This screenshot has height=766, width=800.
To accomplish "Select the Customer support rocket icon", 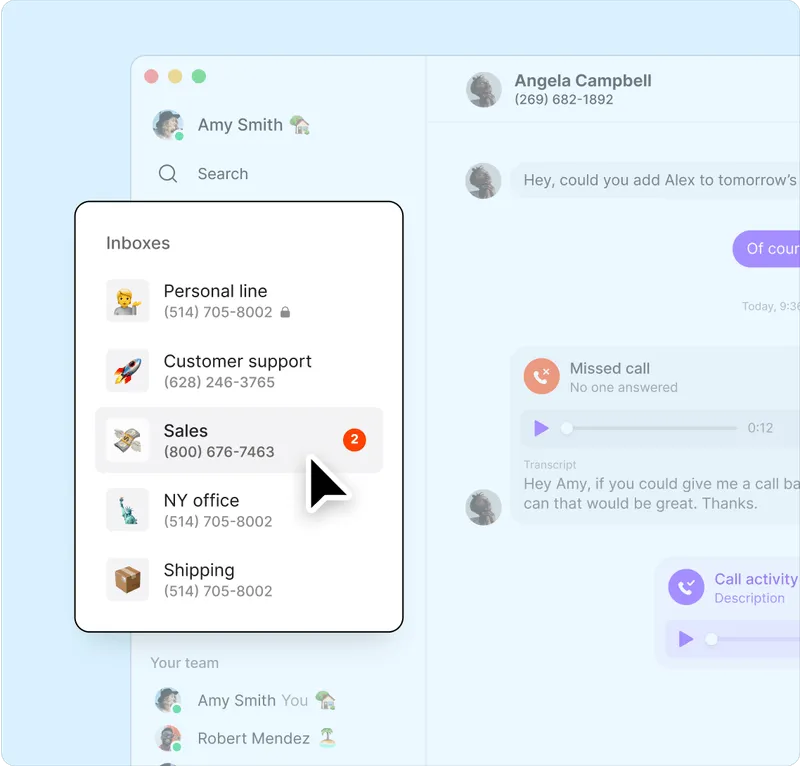I will point(128,370).
